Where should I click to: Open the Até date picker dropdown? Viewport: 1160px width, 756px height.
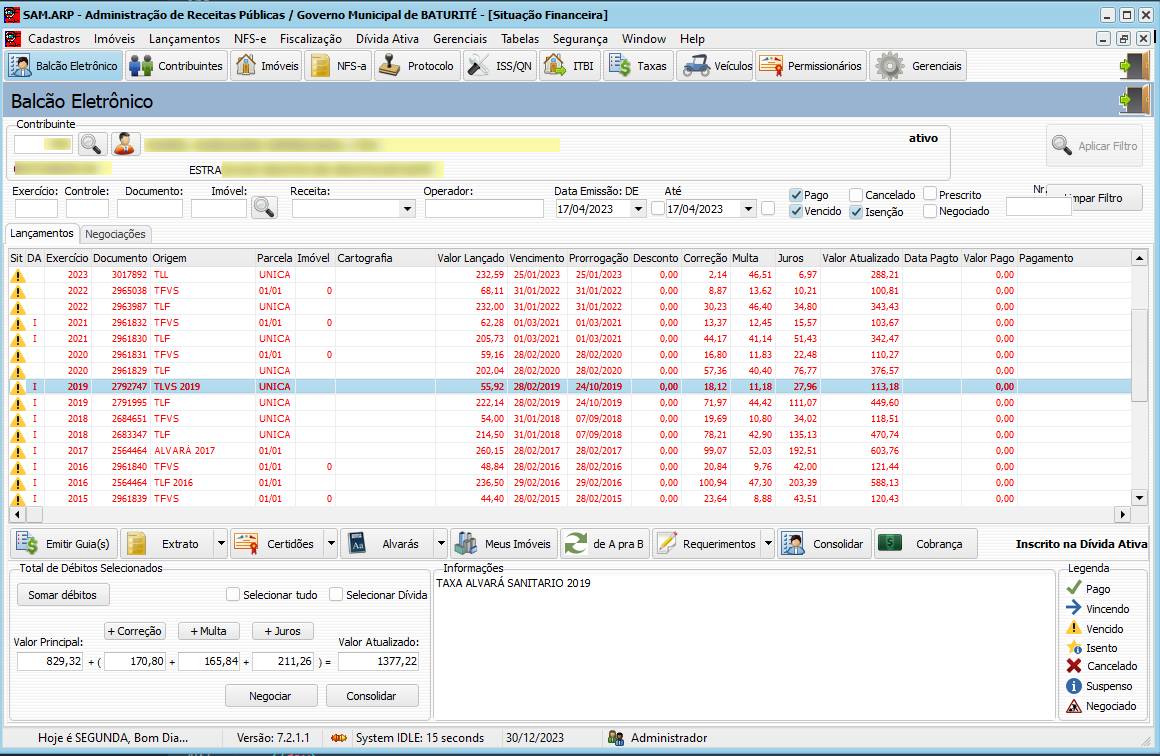coord(749,209)
